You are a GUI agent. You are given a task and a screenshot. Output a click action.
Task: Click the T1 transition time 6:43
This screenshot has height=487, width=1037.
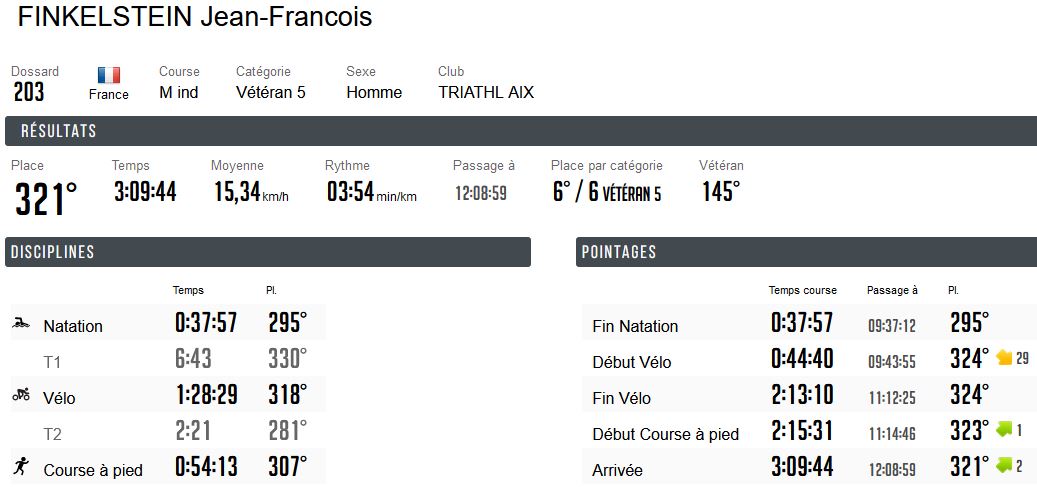click(x=193, y=359)
